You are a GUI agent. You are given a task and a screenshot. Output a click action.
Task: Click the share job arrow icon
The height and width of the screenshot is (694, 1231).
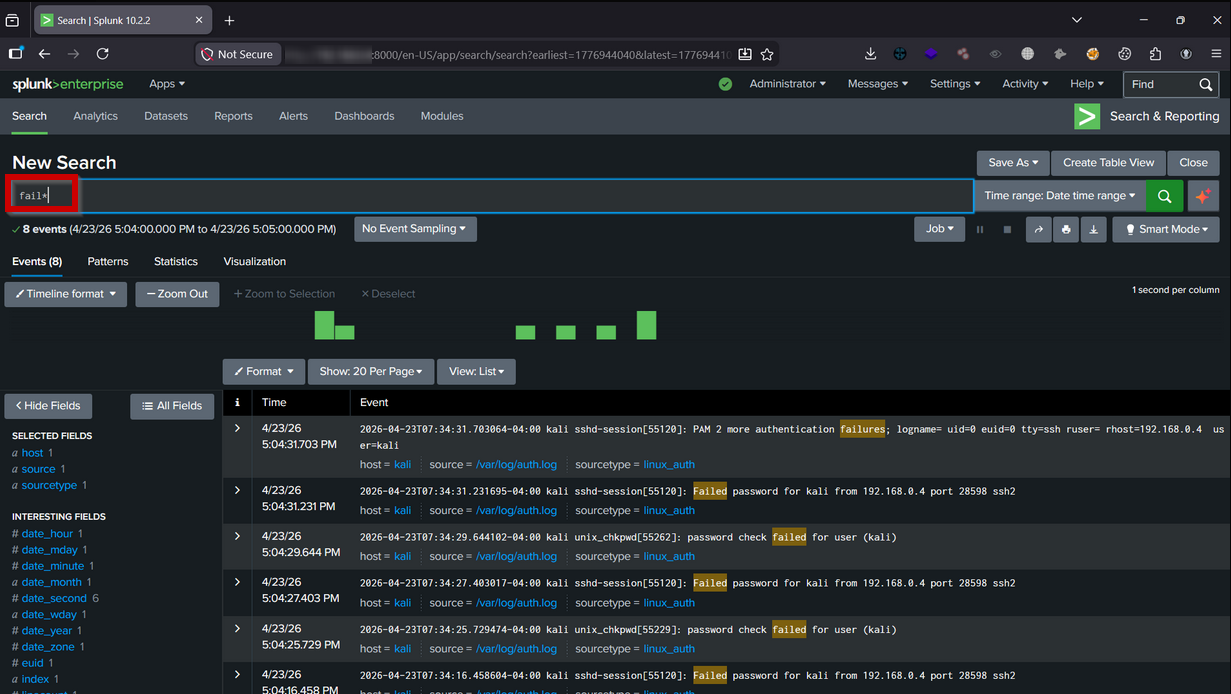tap(1038, 229)
